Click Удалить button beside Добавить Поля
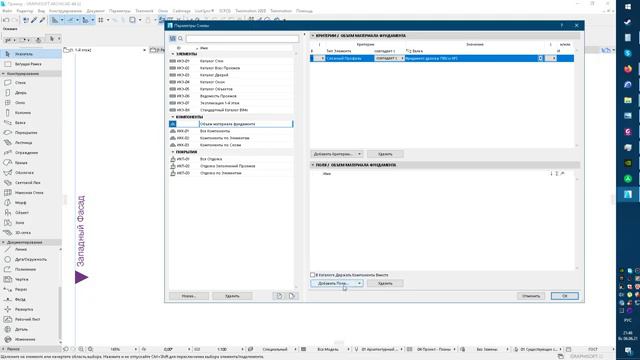 click(x=385, y=283)
